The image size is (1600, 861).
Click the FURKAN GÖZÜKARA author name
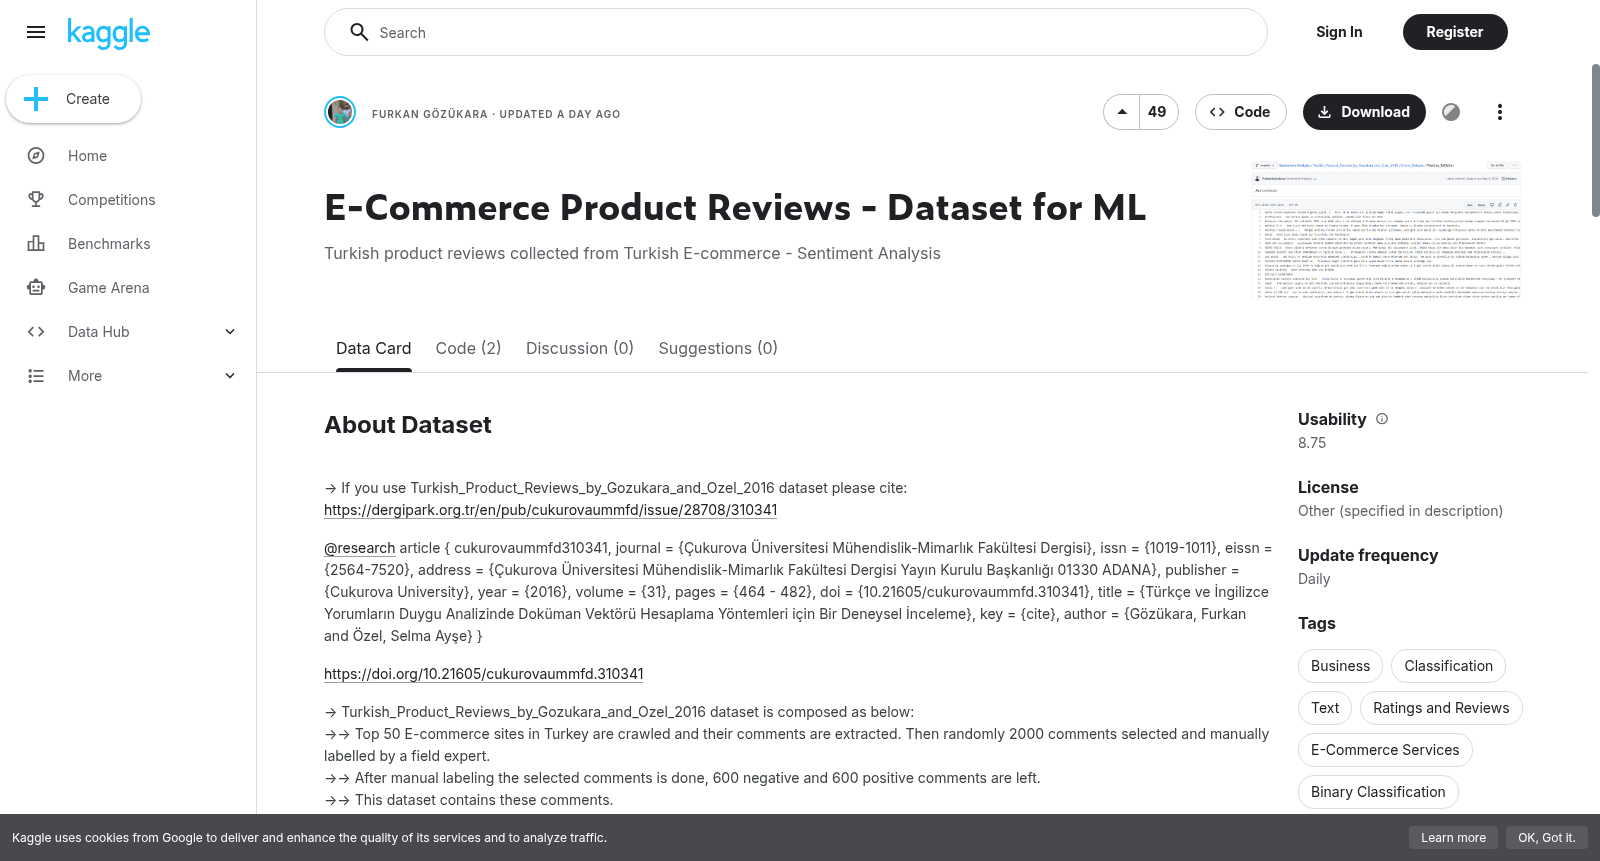[x=429, y=114]
